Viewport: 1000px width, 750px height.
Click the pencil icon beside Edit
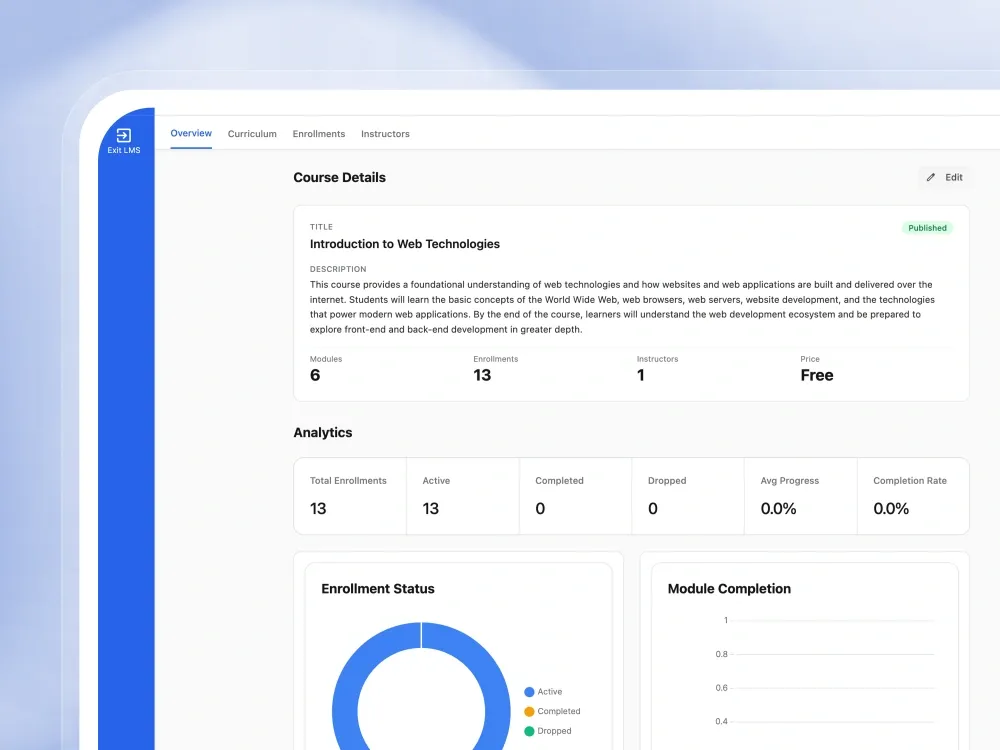pyautogui.click(x=930, y=177)
